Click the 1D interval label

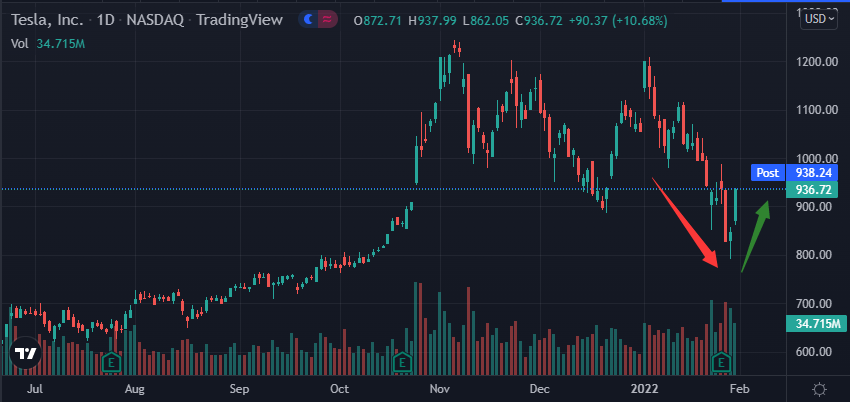tap(107, 21)
